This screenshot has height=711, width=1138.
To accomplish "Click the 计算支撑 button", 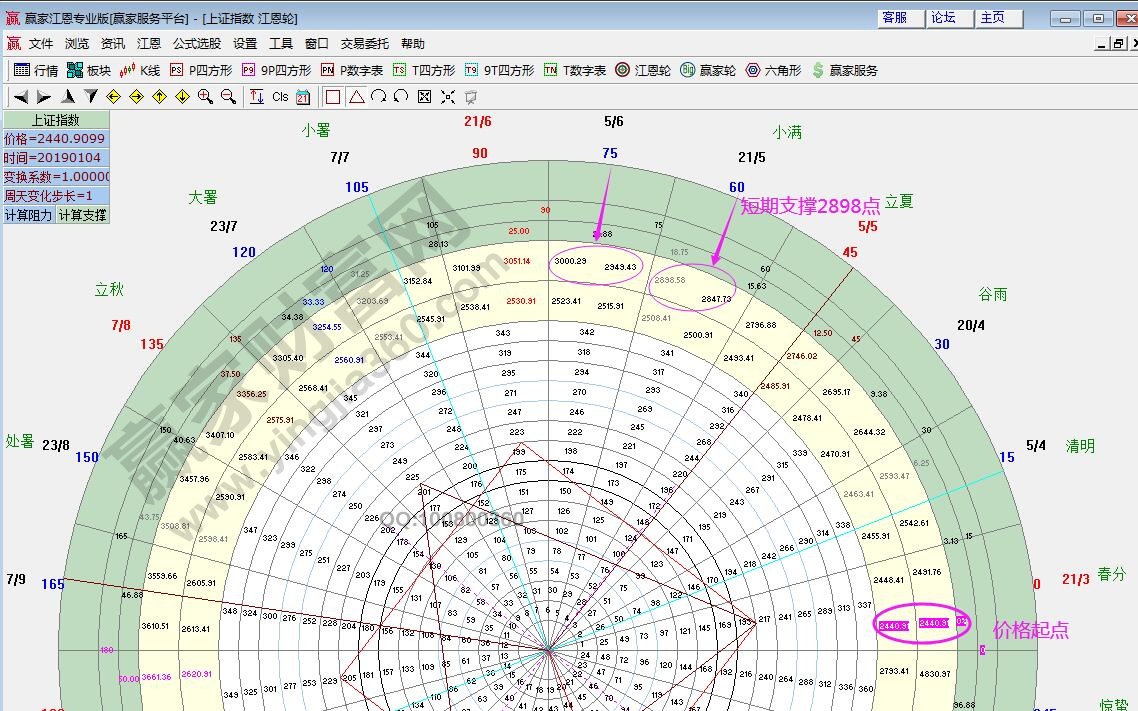I will click(x=82, y=215).
